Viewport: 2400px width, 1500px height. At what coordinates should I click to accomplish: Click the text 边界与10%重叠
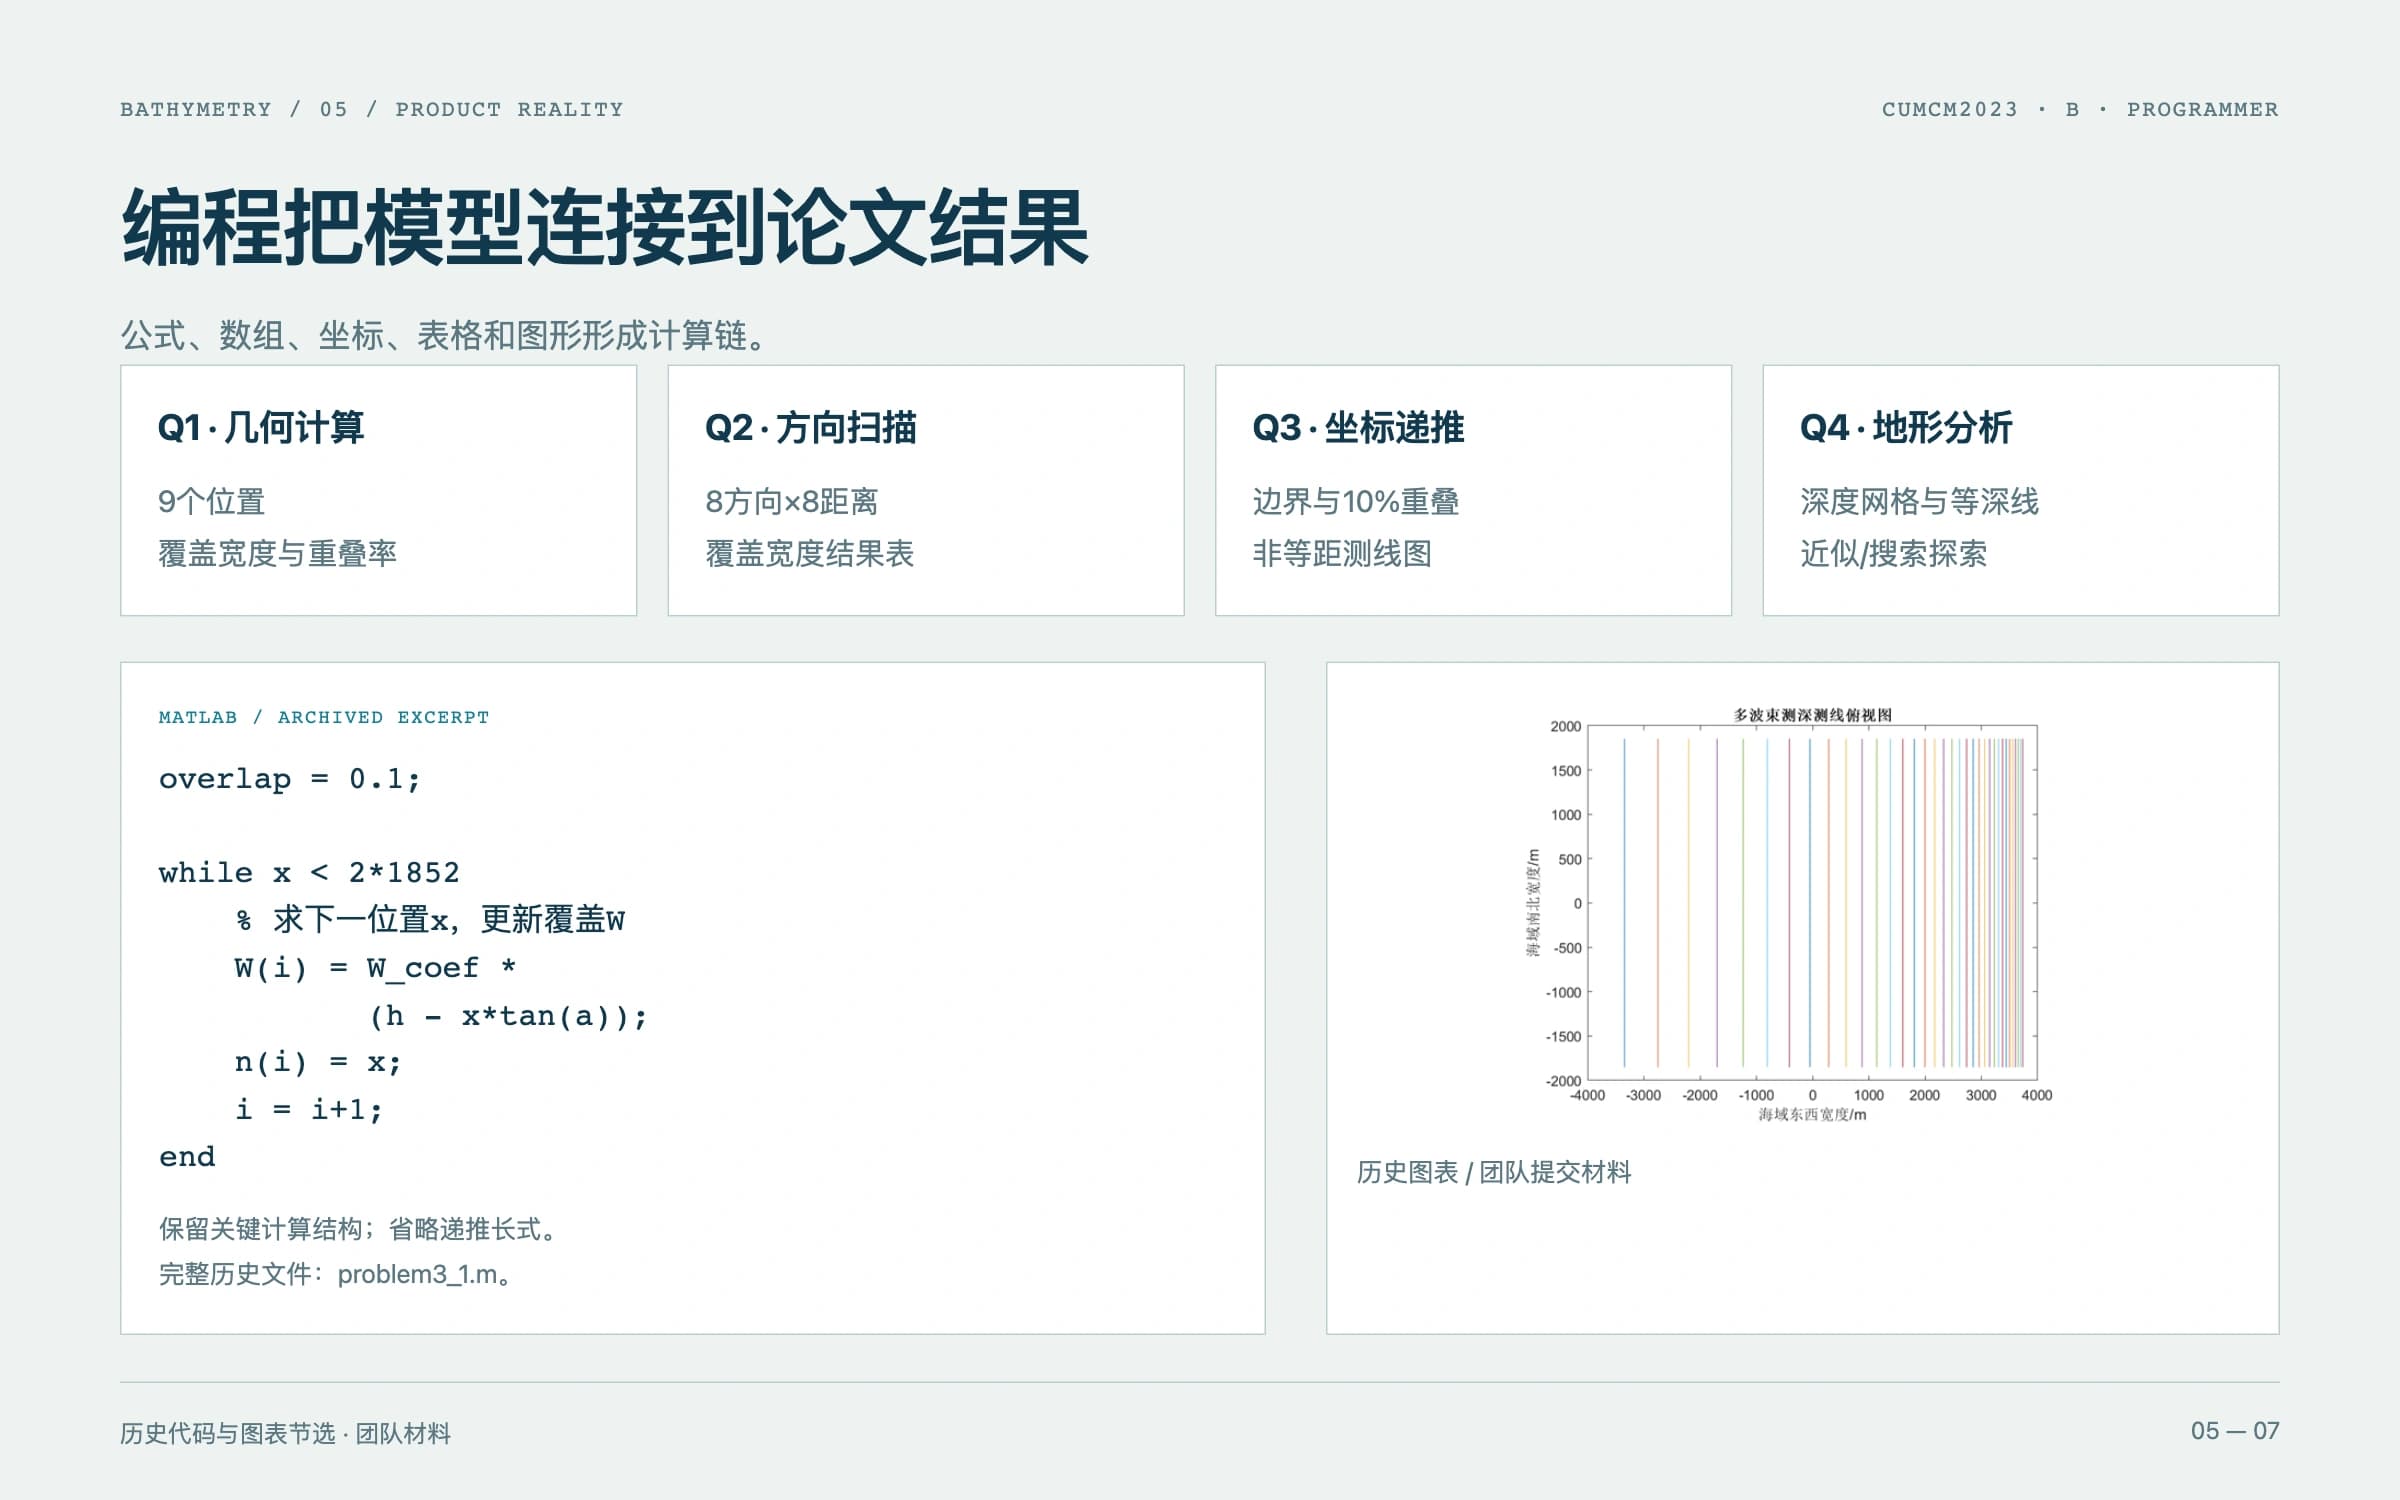pos(1355,501)
